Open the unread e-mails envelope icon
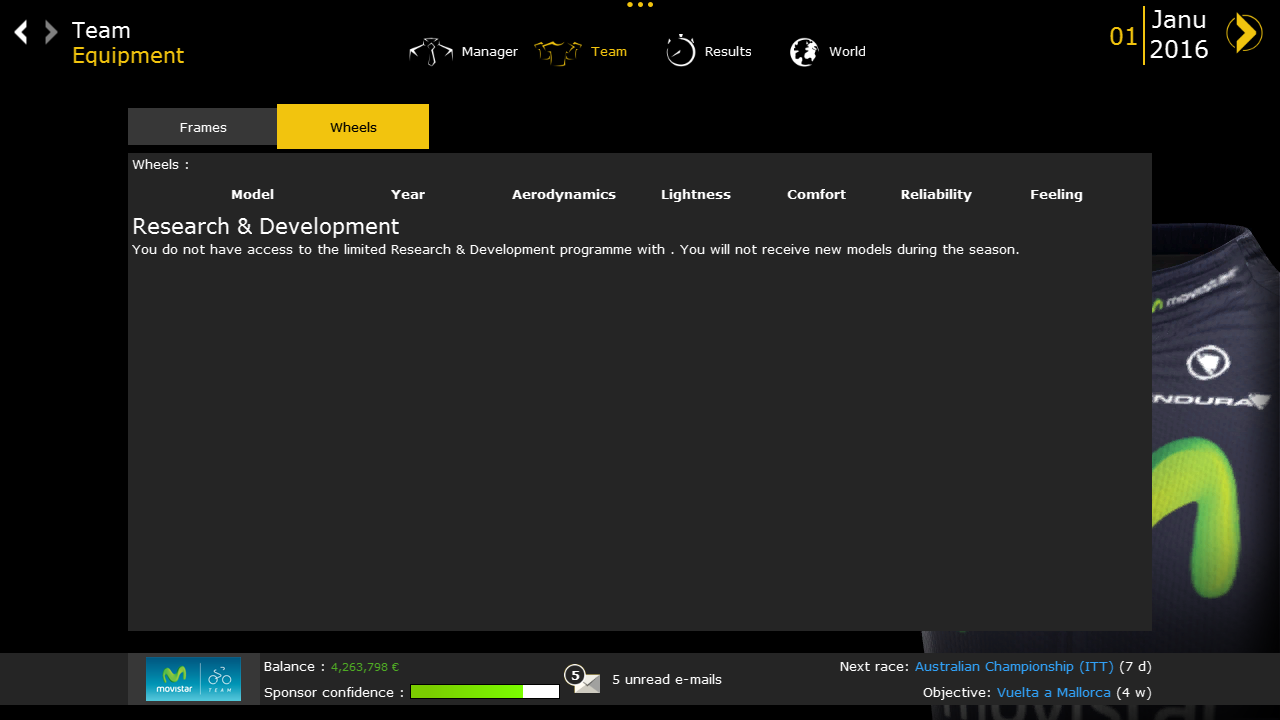This screenshot has height=720, width=1280. tap(587, 682)
